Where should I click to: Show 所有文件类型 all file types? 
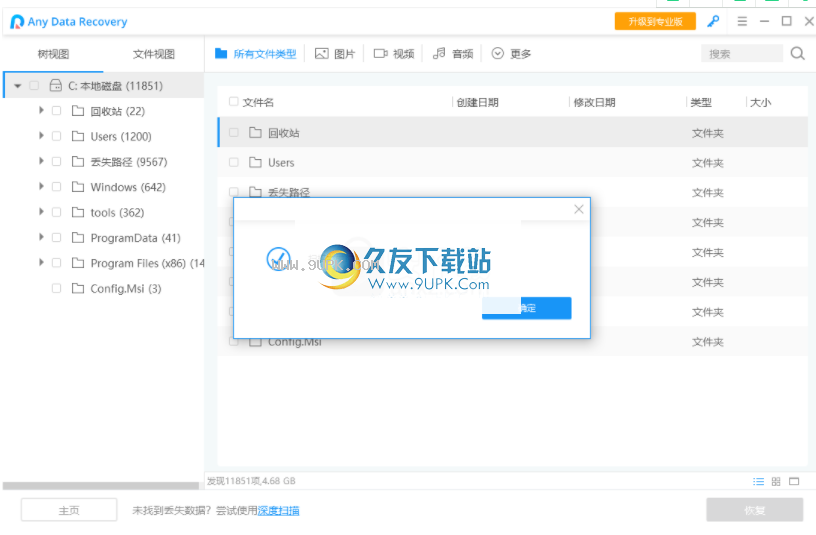[256, 54]
